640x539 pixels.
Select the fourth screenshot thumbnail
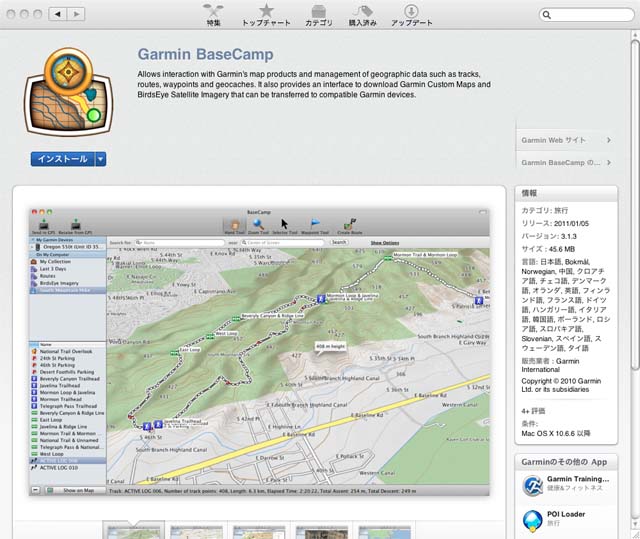tap(322, 532)
